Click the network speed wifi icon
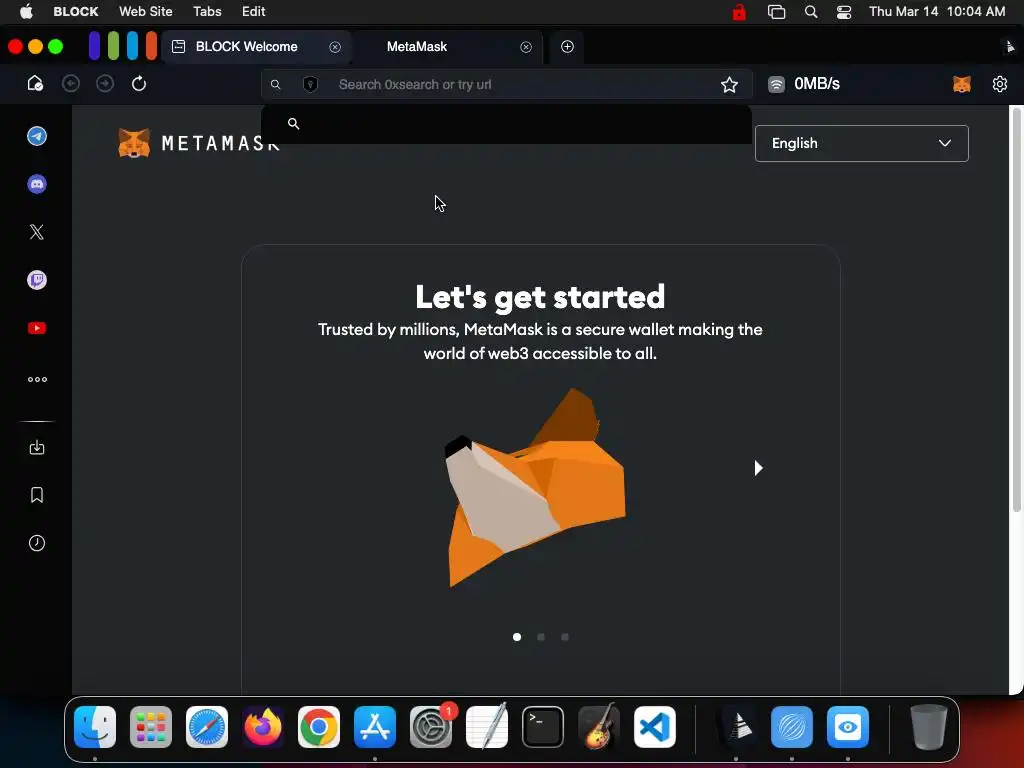This screenshot has height=768, width=1024. pyautogui.click(x=776, y=84)
